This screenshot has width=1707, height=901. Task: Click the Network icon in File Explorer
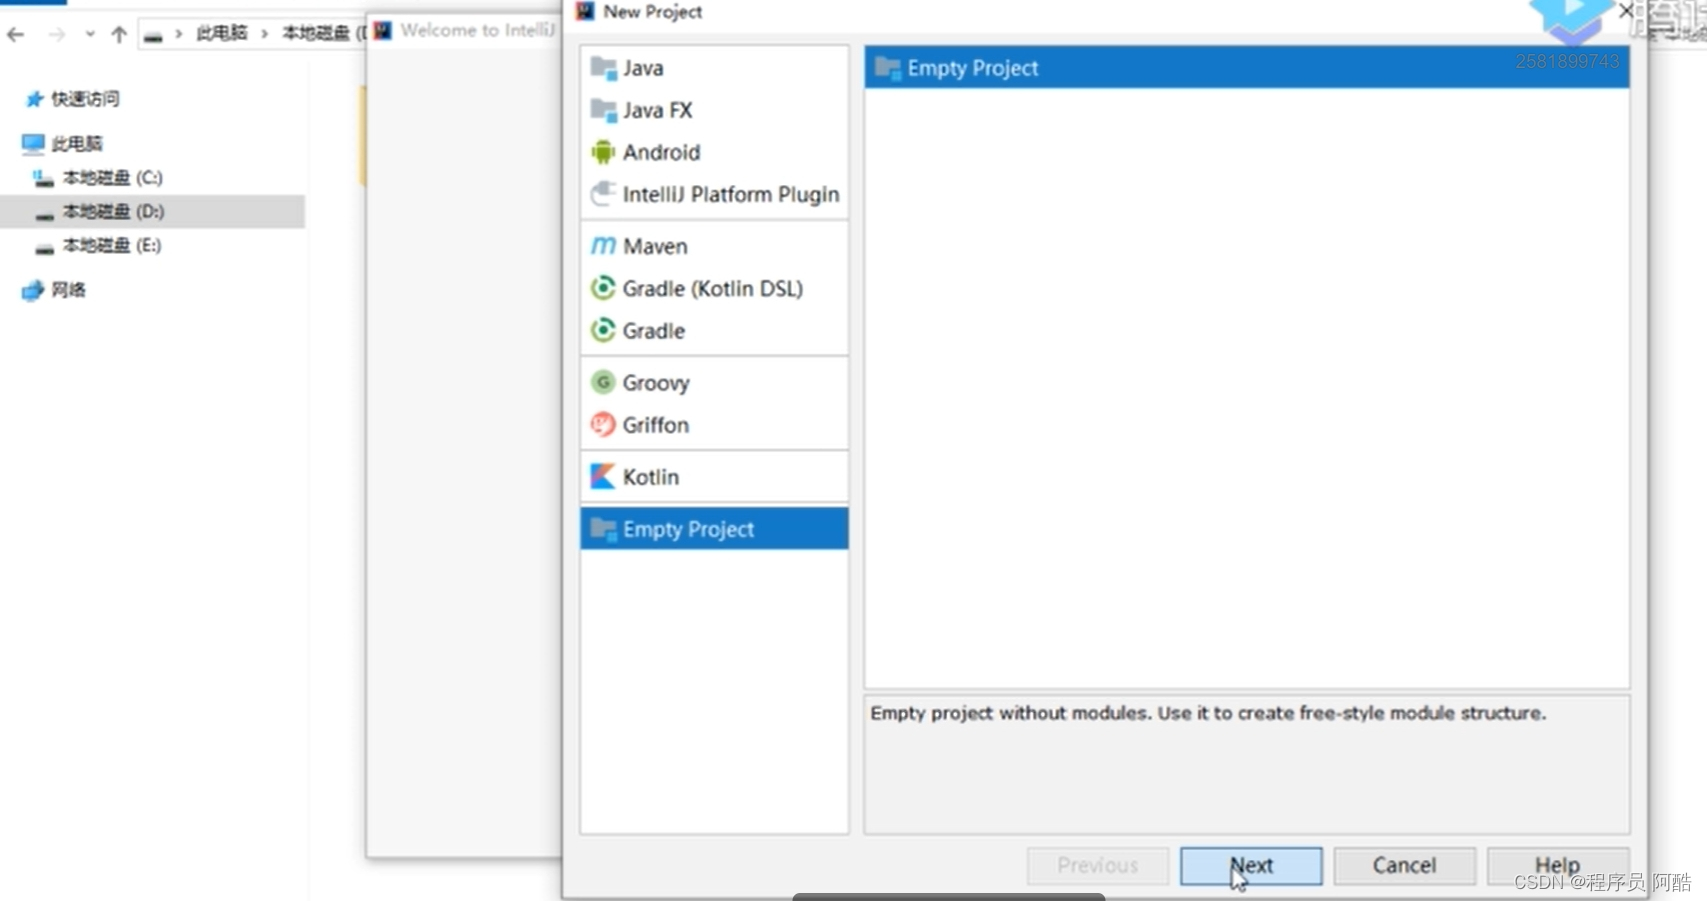pyautogui.click(x=33, y=290)
